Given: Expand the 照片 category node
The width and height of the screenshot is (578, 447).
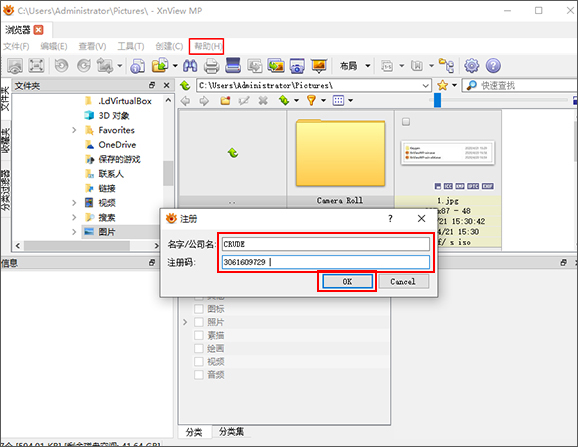Looking at the screenshot, I should (185, 322).
